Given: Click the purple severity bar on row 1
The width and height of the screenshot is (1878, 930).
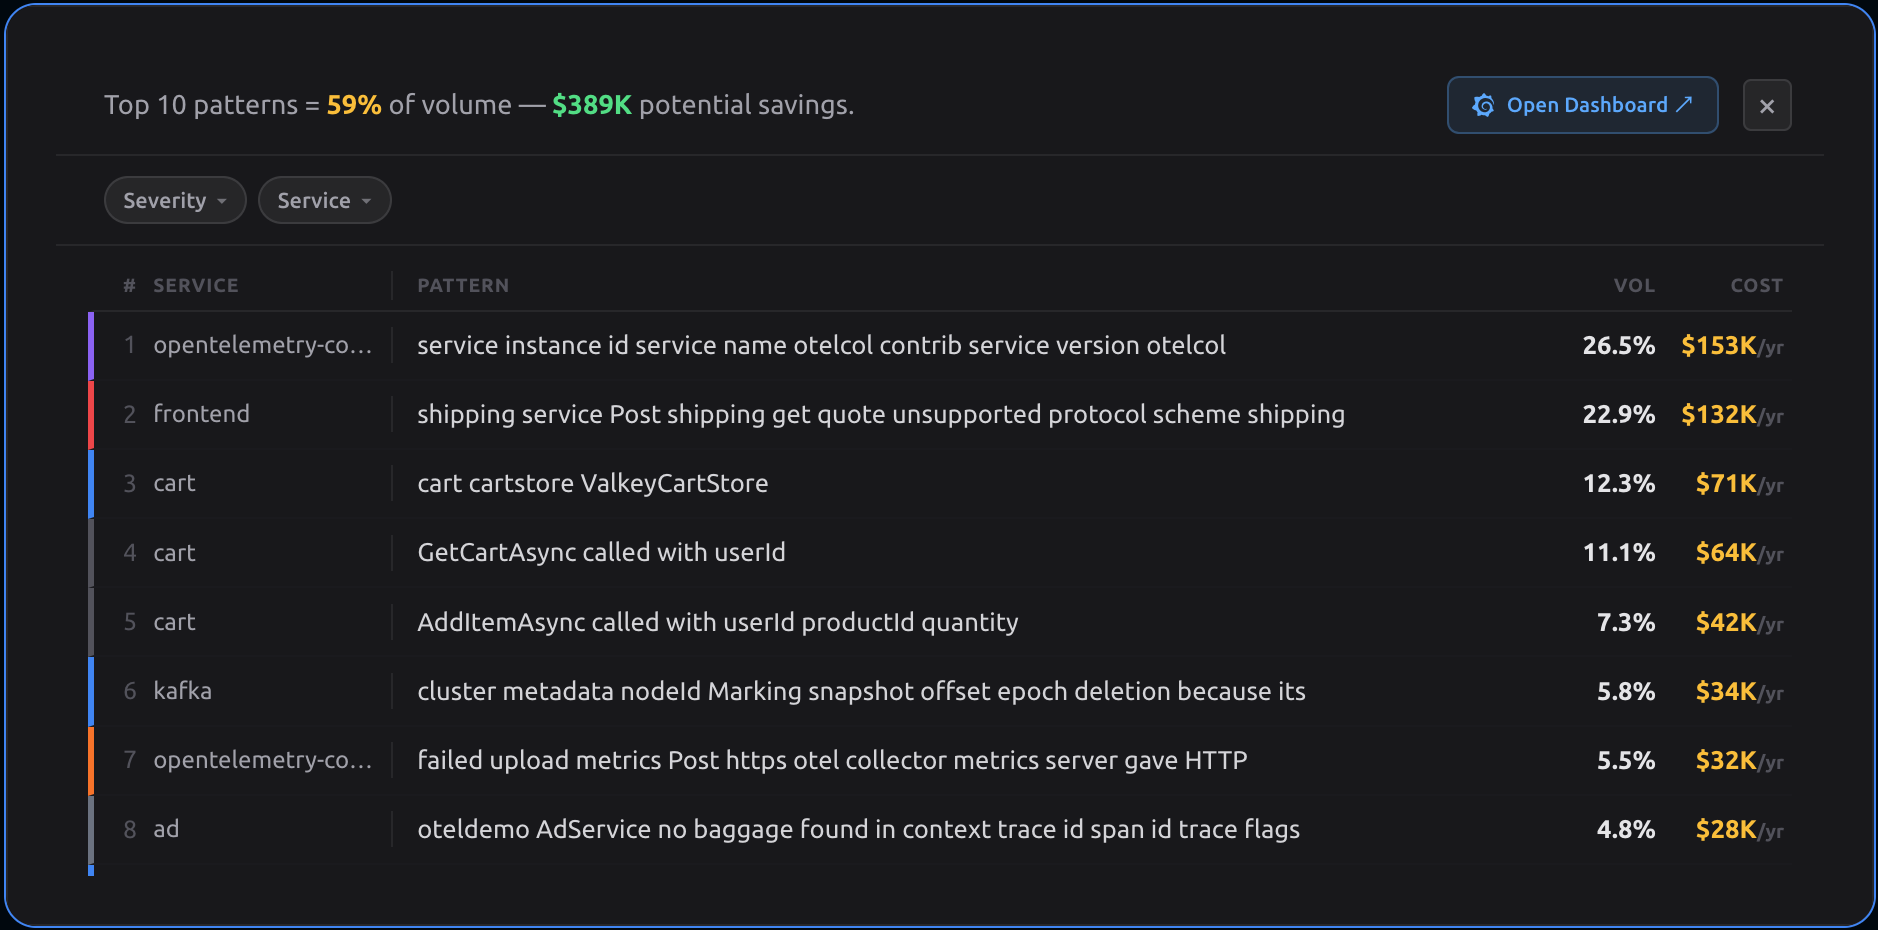Looking at the screenshot, I should pos(91,345).
